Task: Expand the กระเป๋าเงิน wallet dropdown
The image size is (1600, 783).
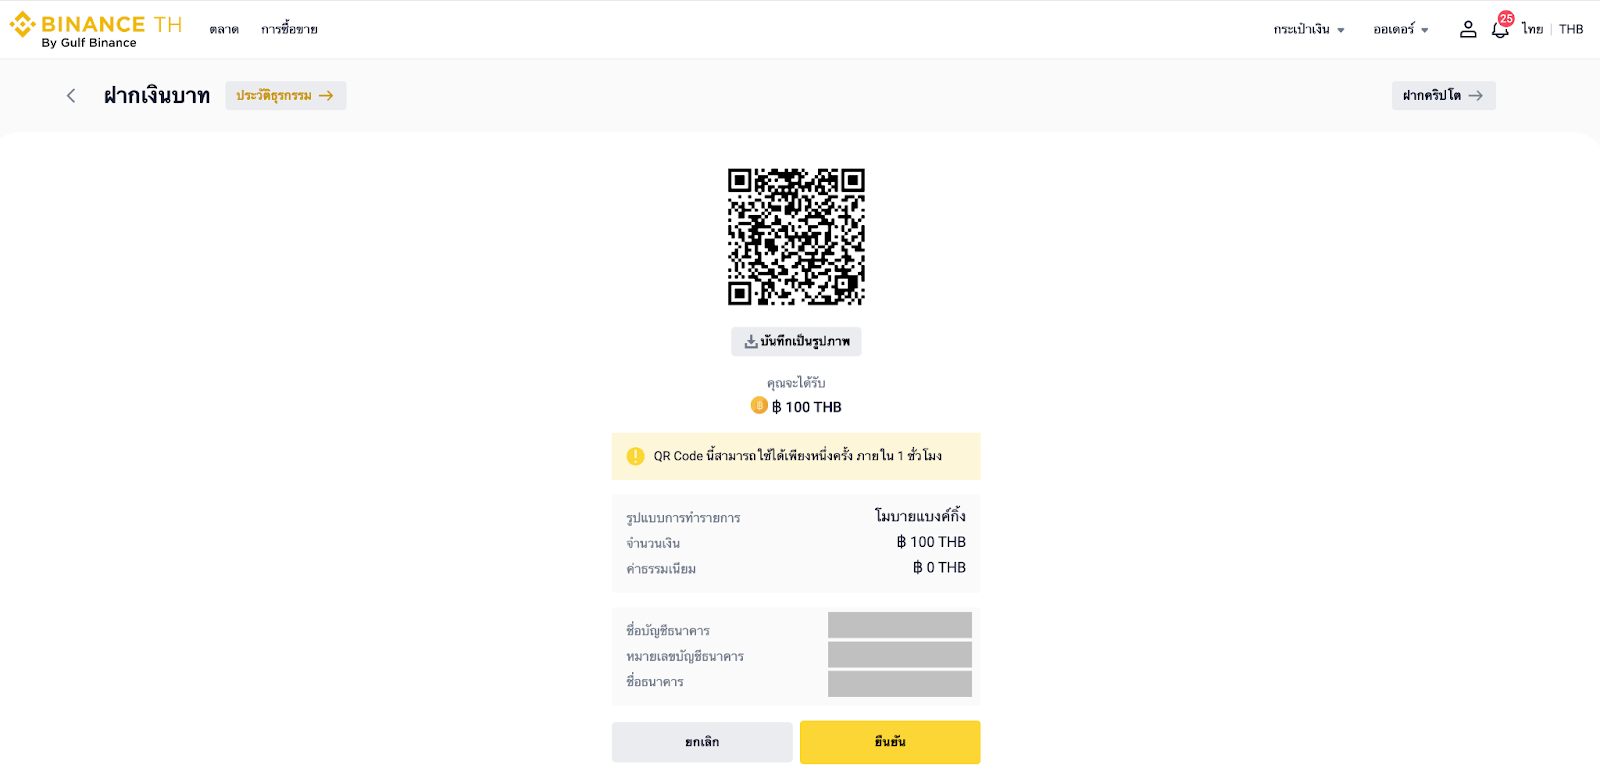Action: 1308,30
